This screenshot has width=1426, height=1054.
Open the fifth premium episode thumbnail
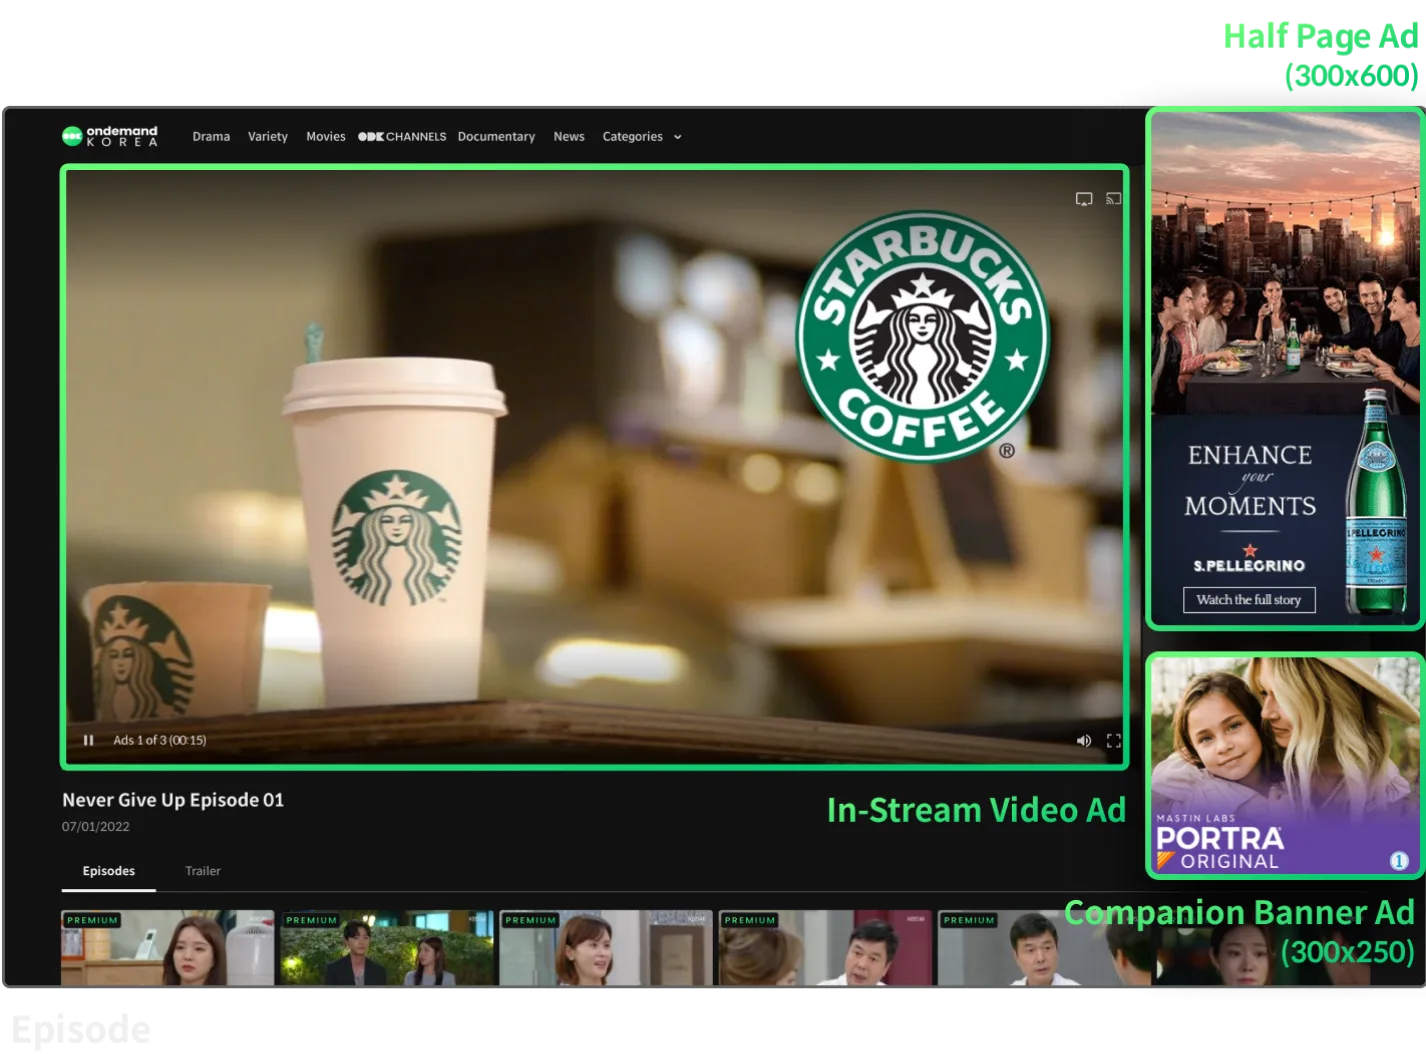pyautogui.click(x=1044, y=948)
